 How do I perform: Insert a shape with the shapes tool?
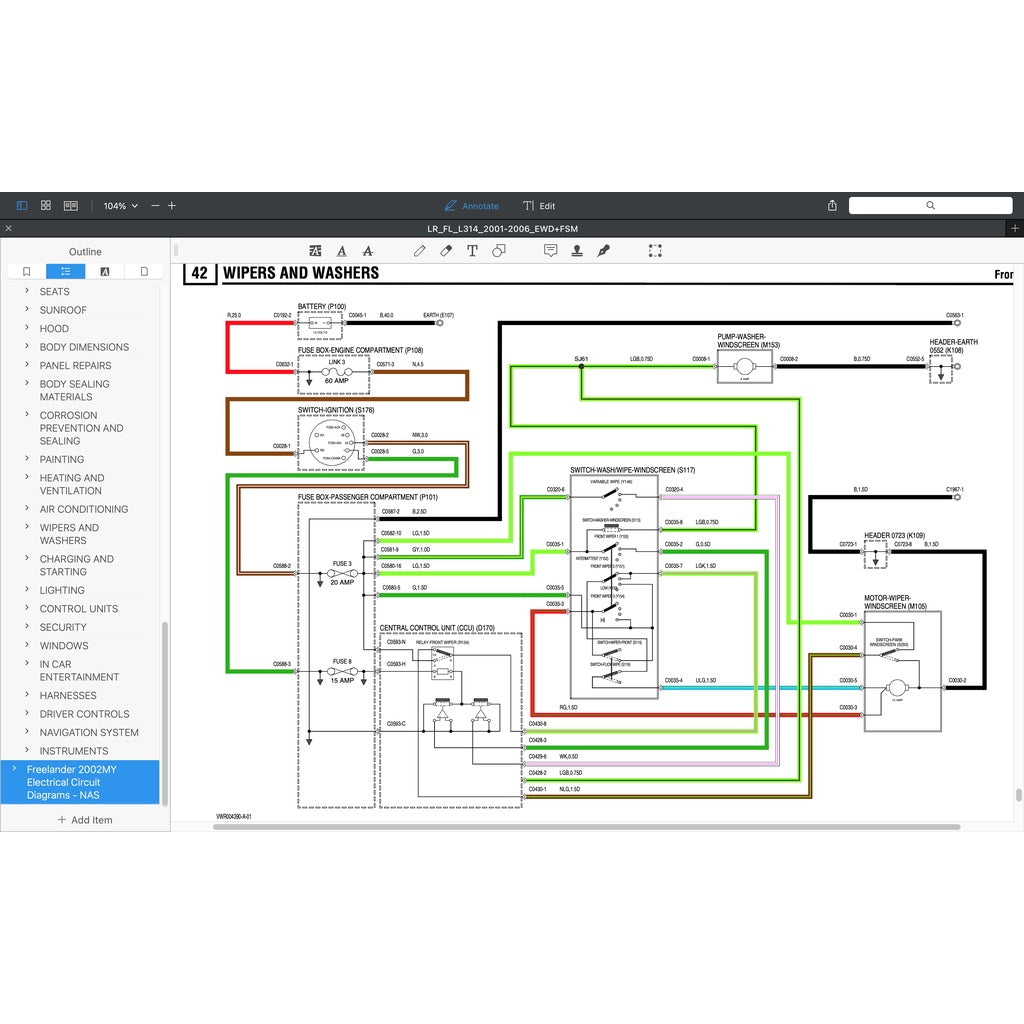coord(499,251)
